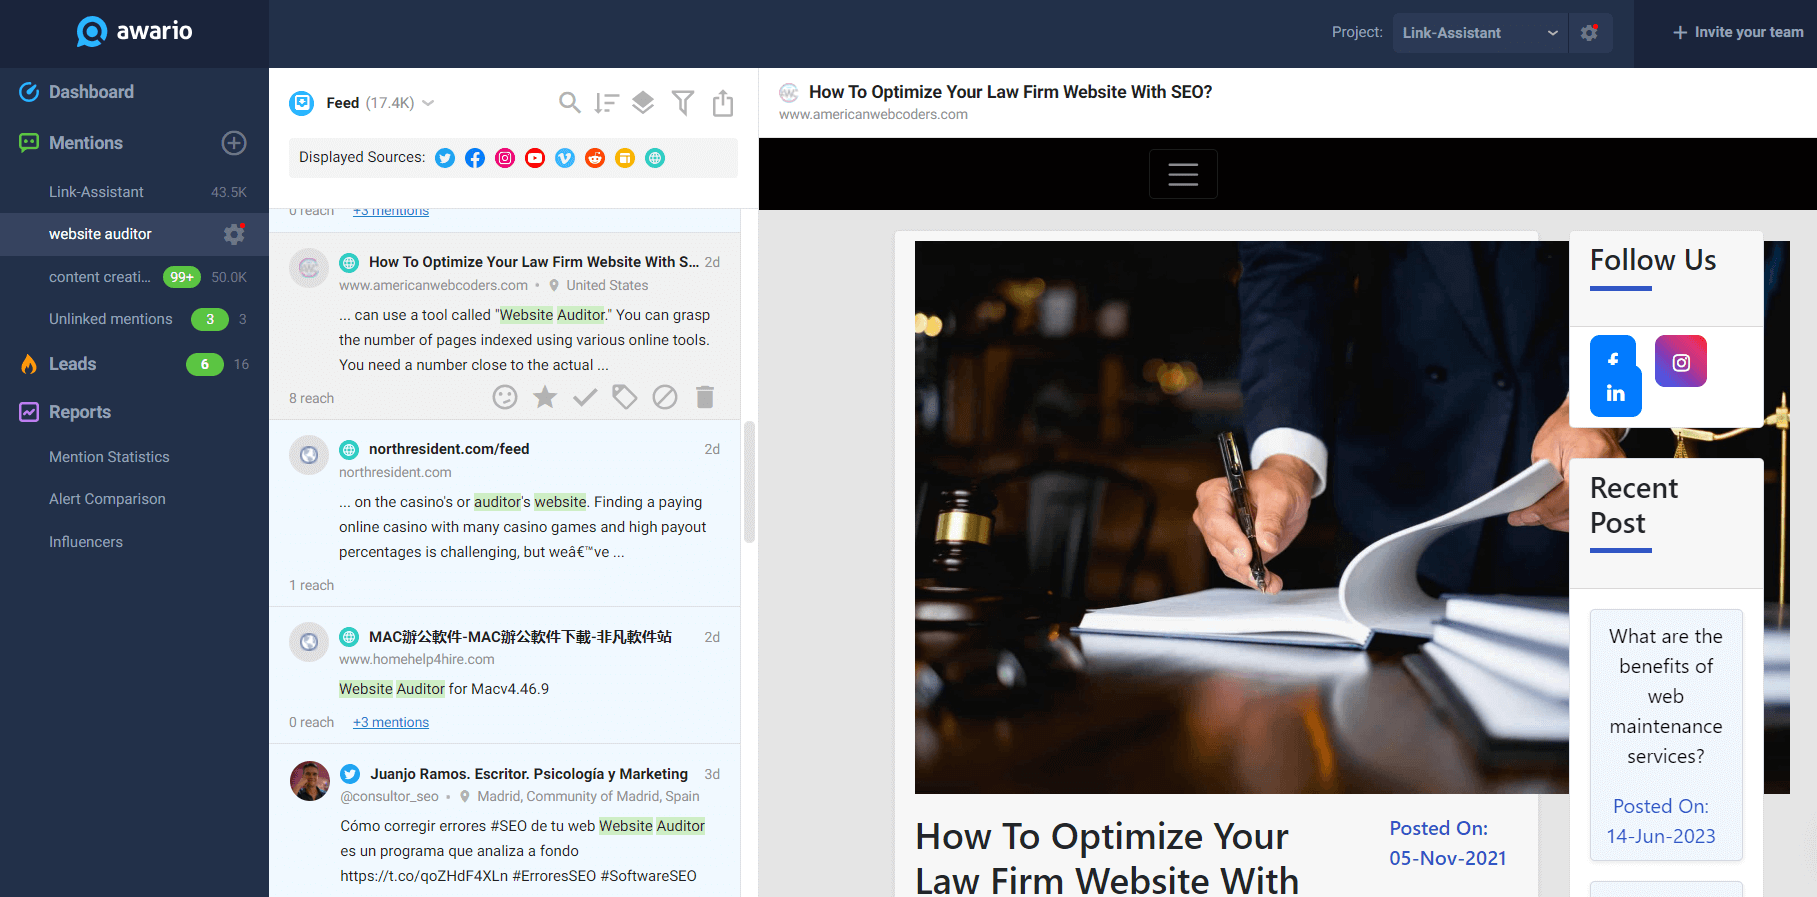This screenshot has width=1817, height=897.
Task: Tag the Law Firm mention
Action: 625,397
